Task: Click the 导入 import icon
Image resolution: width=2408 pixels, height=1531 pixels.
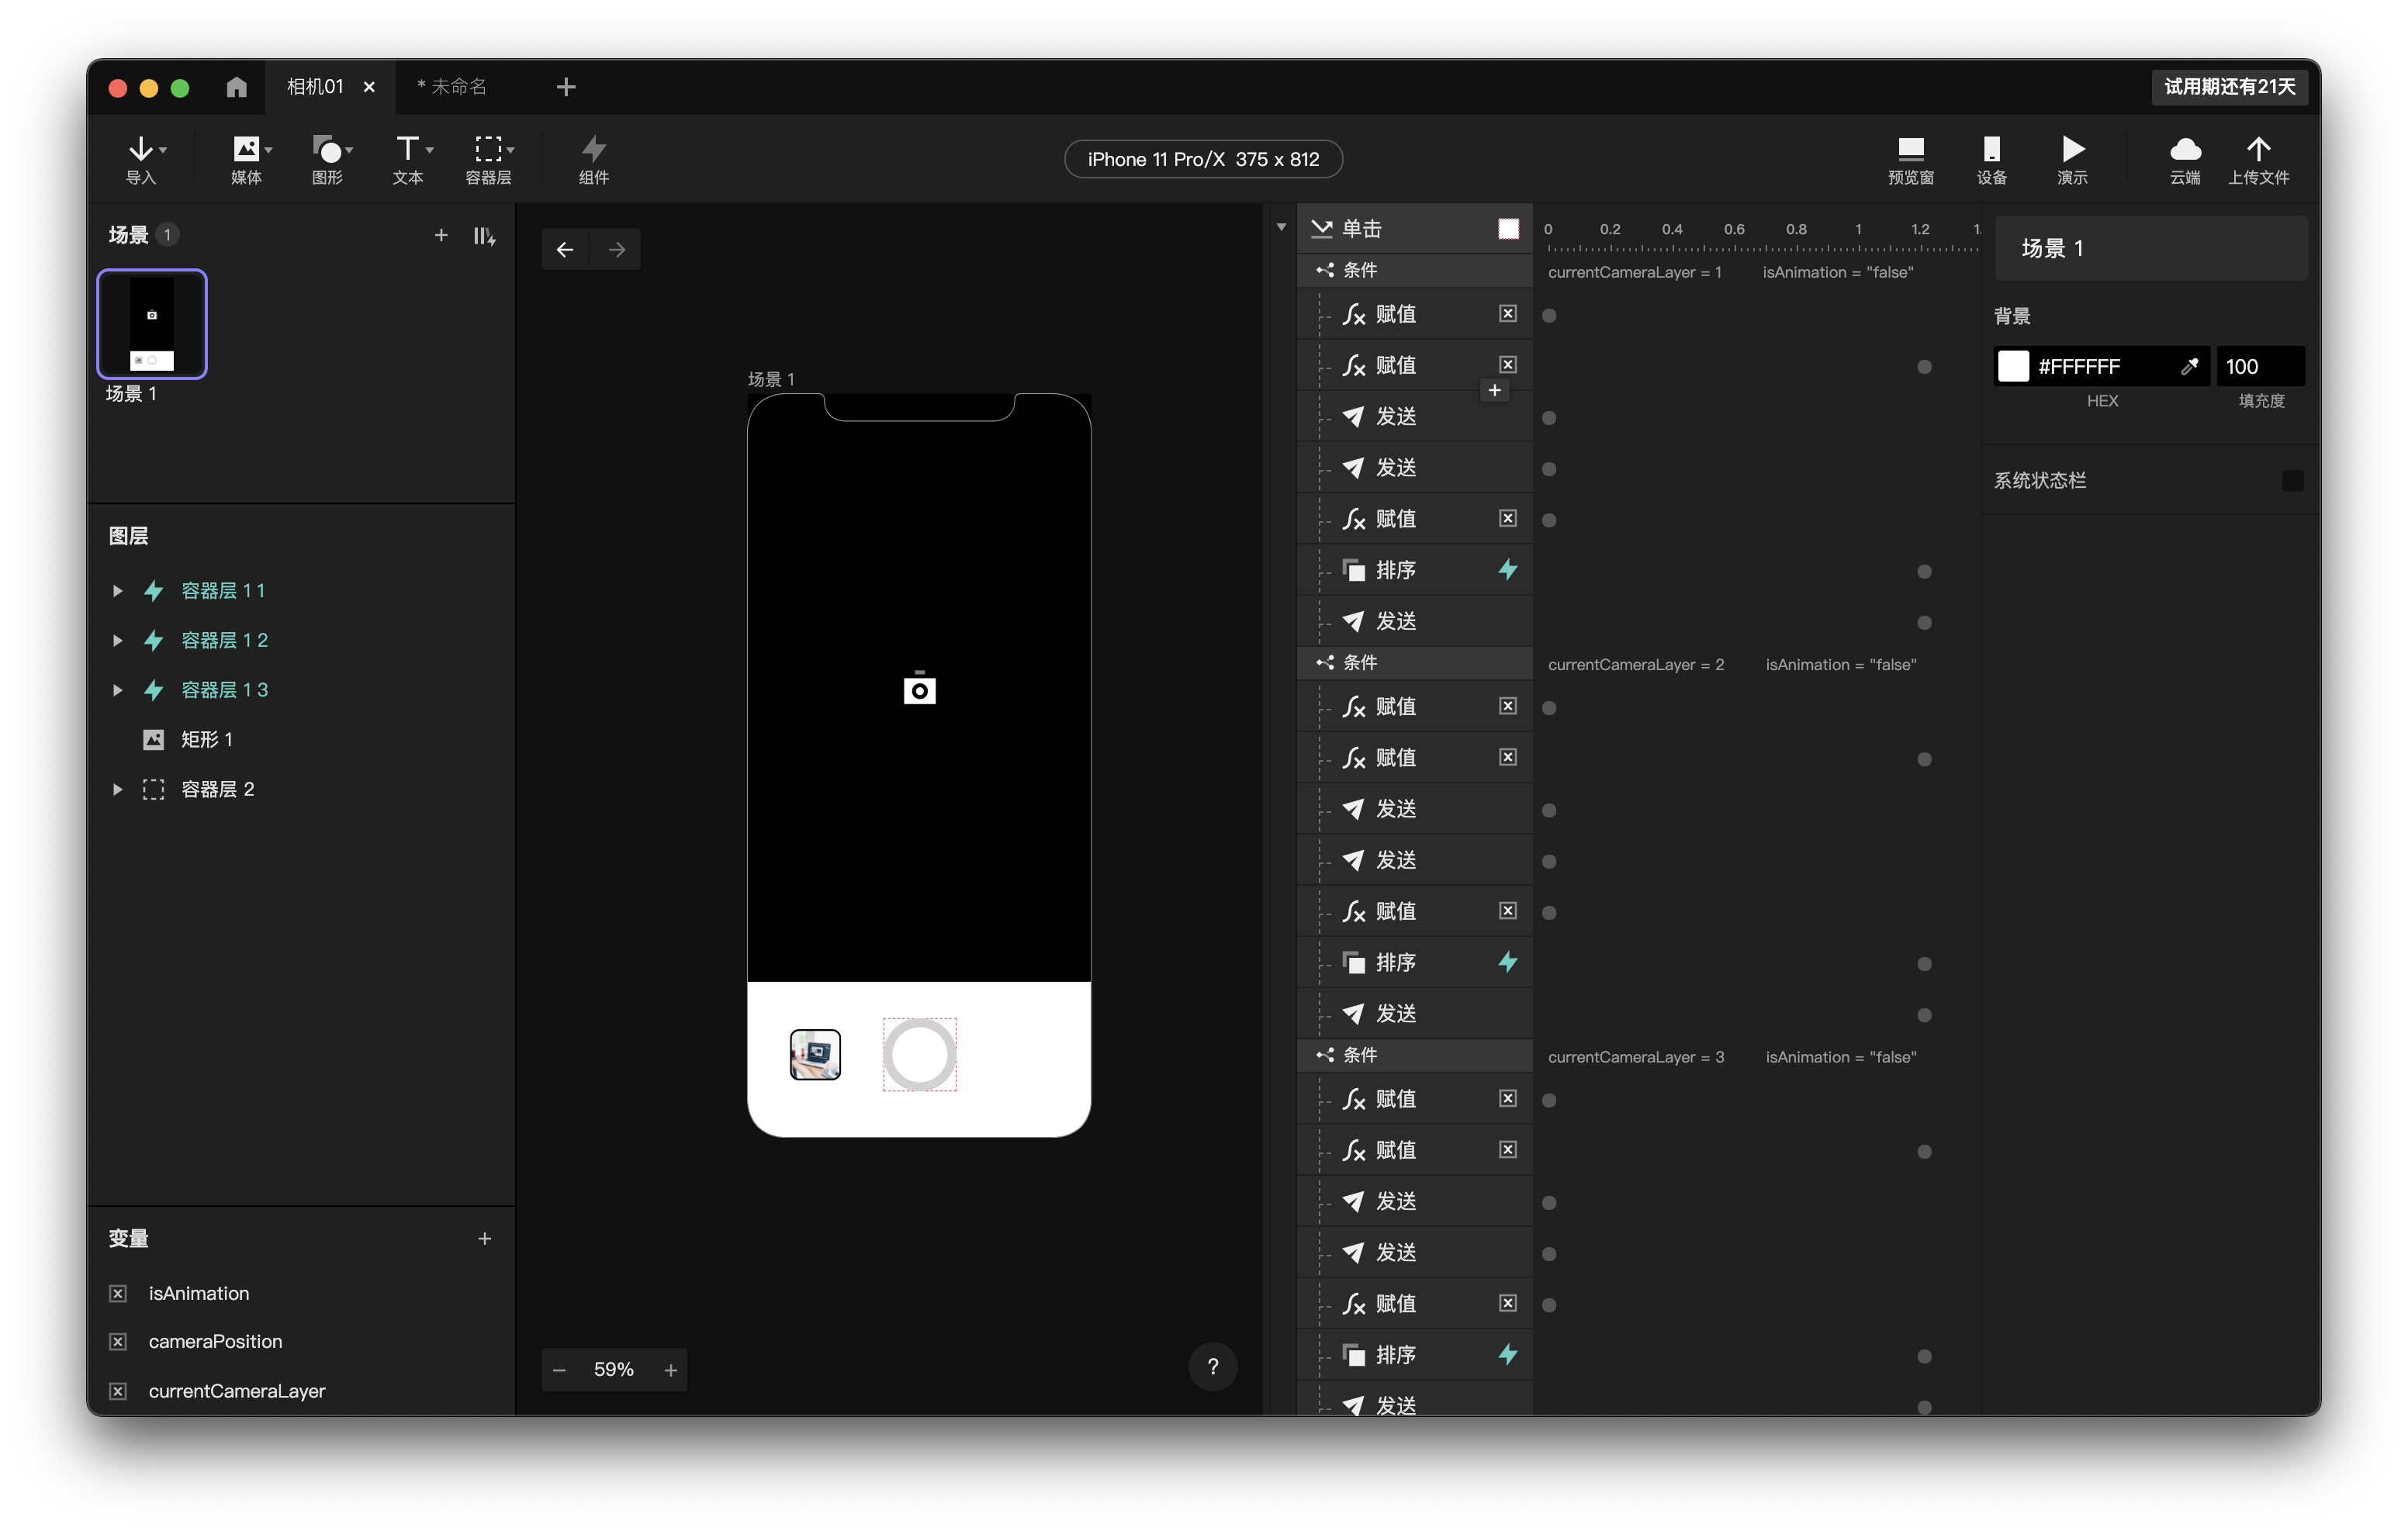Action: (141, 150)
